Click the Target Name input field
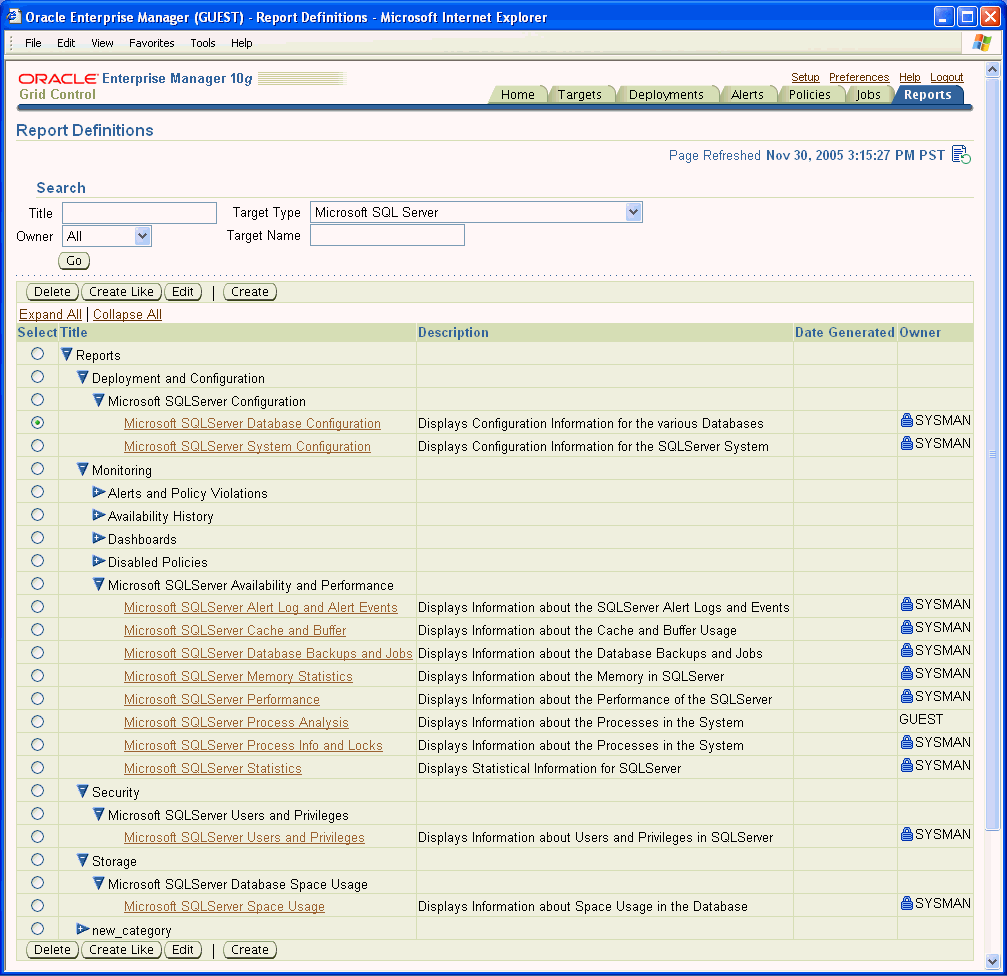This screenshot has height=976, width=1007. click(387, 235)
